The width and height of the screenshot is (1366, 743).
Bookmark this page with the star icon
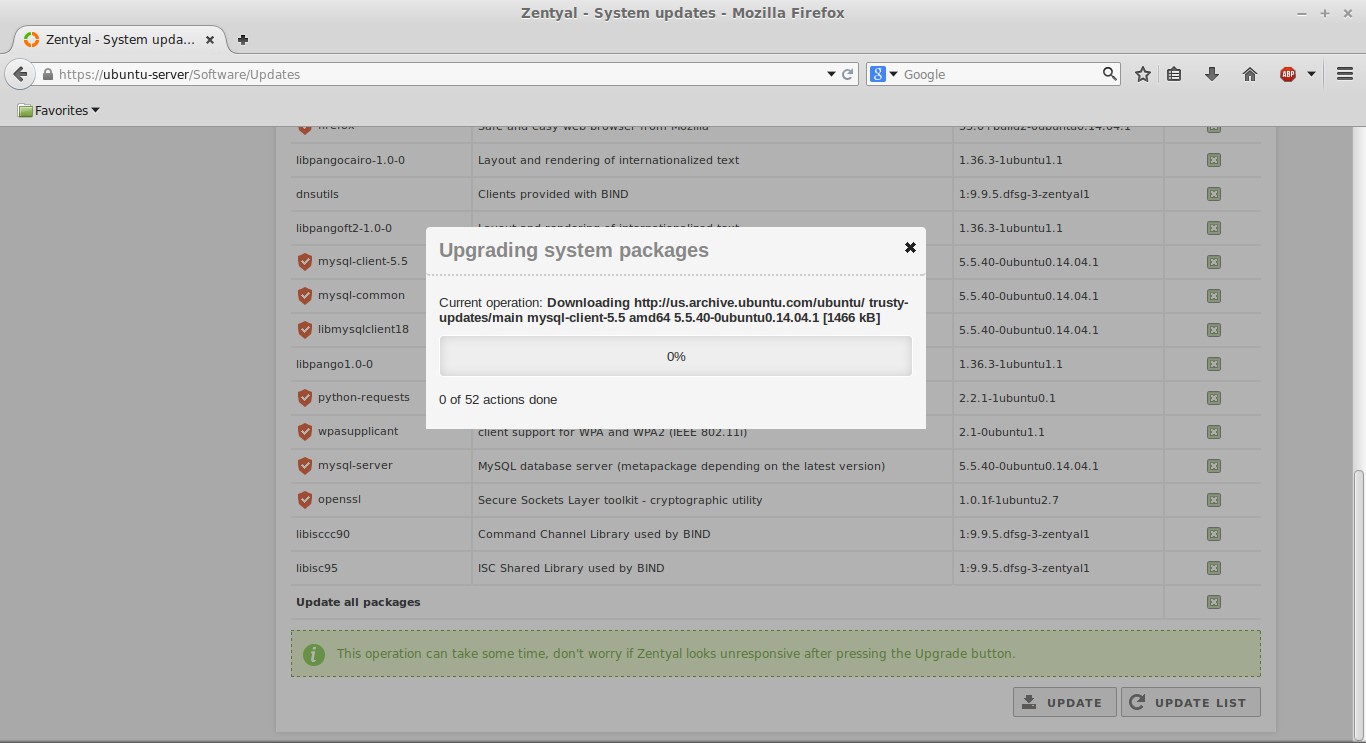coord(1143,74)
